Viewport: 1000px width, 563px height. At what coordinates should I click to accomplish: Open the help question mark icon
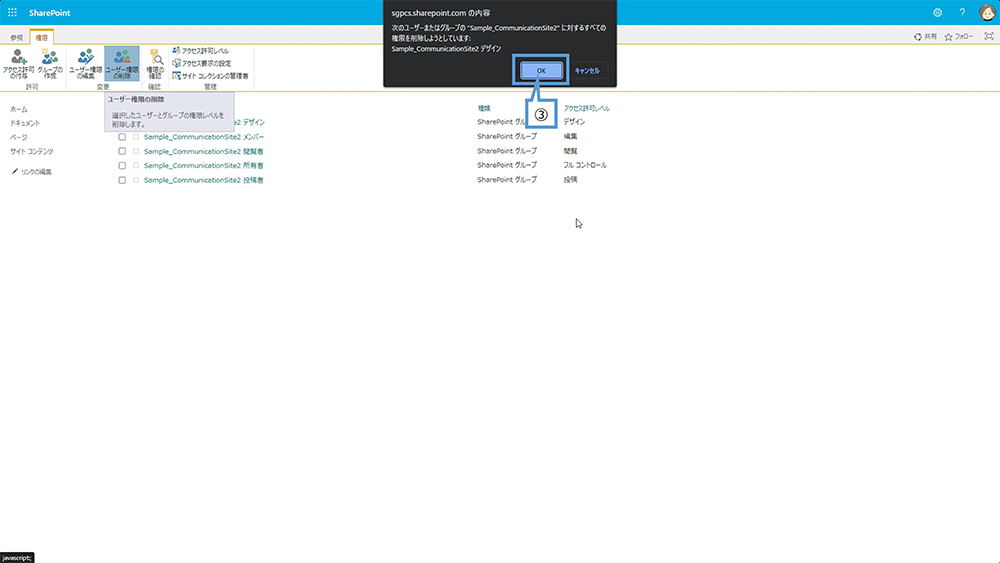point(962,12)
